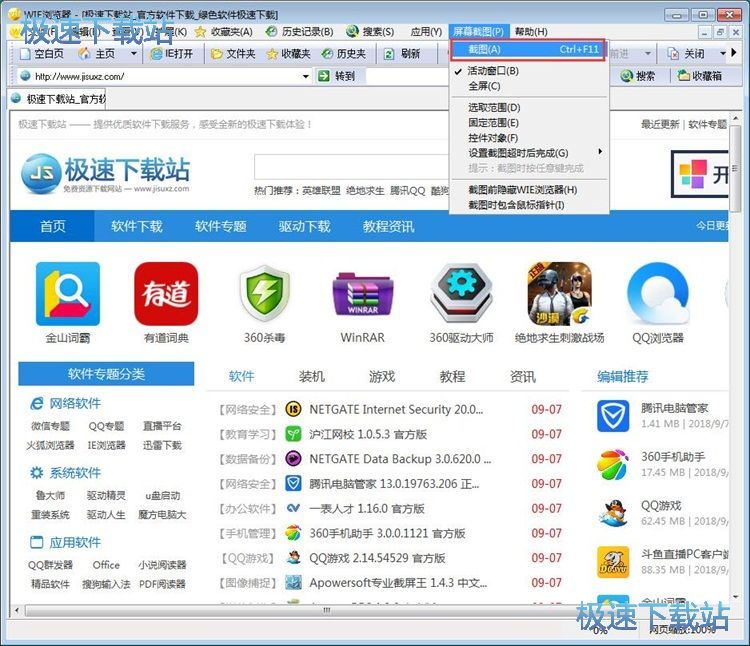The height and width of the screenshot is (646, 750).
Task: Click the 关闭 close tab toolbar button
Action: (x=686, y=54)
